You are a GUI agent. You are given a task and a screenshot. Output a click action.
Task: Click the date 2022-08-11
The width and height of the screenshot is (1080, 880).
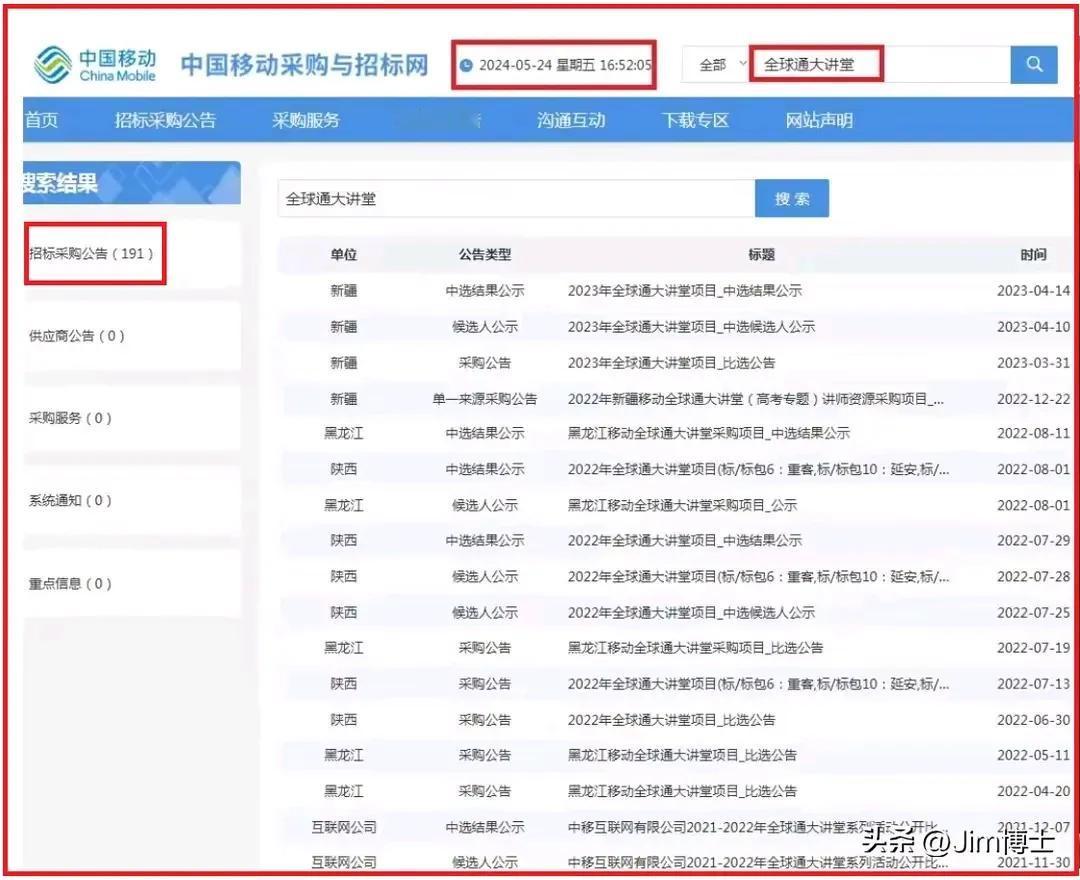(x=1033, y=433)
